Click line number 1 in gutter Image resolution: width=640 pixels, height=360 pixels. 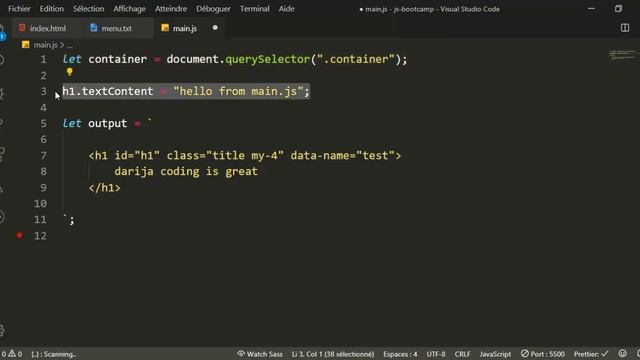pyautogui.click(x=43, y=60)
